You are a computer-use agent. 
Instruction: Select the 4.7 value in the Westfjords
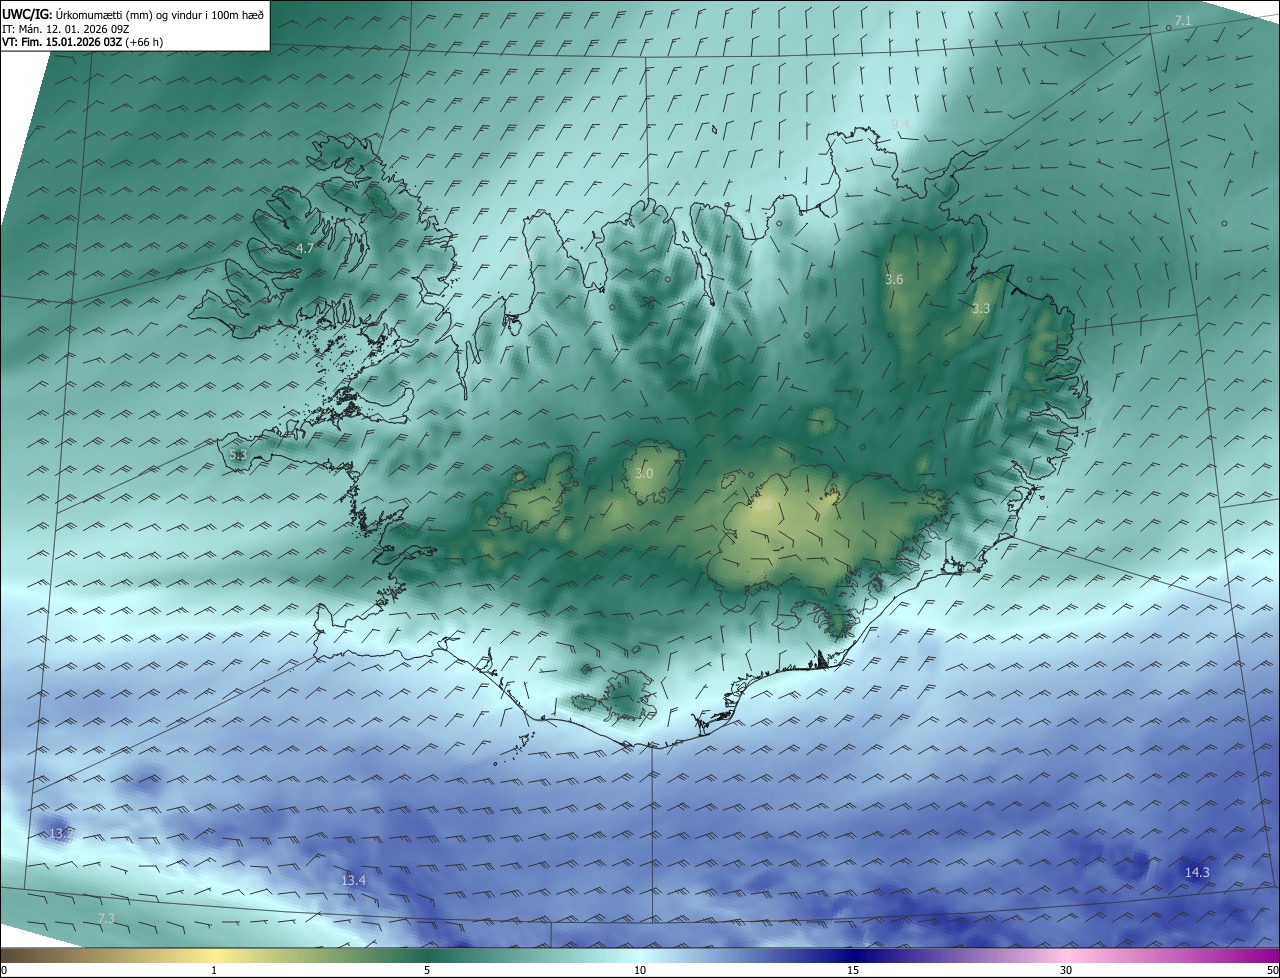coord(305,248)
